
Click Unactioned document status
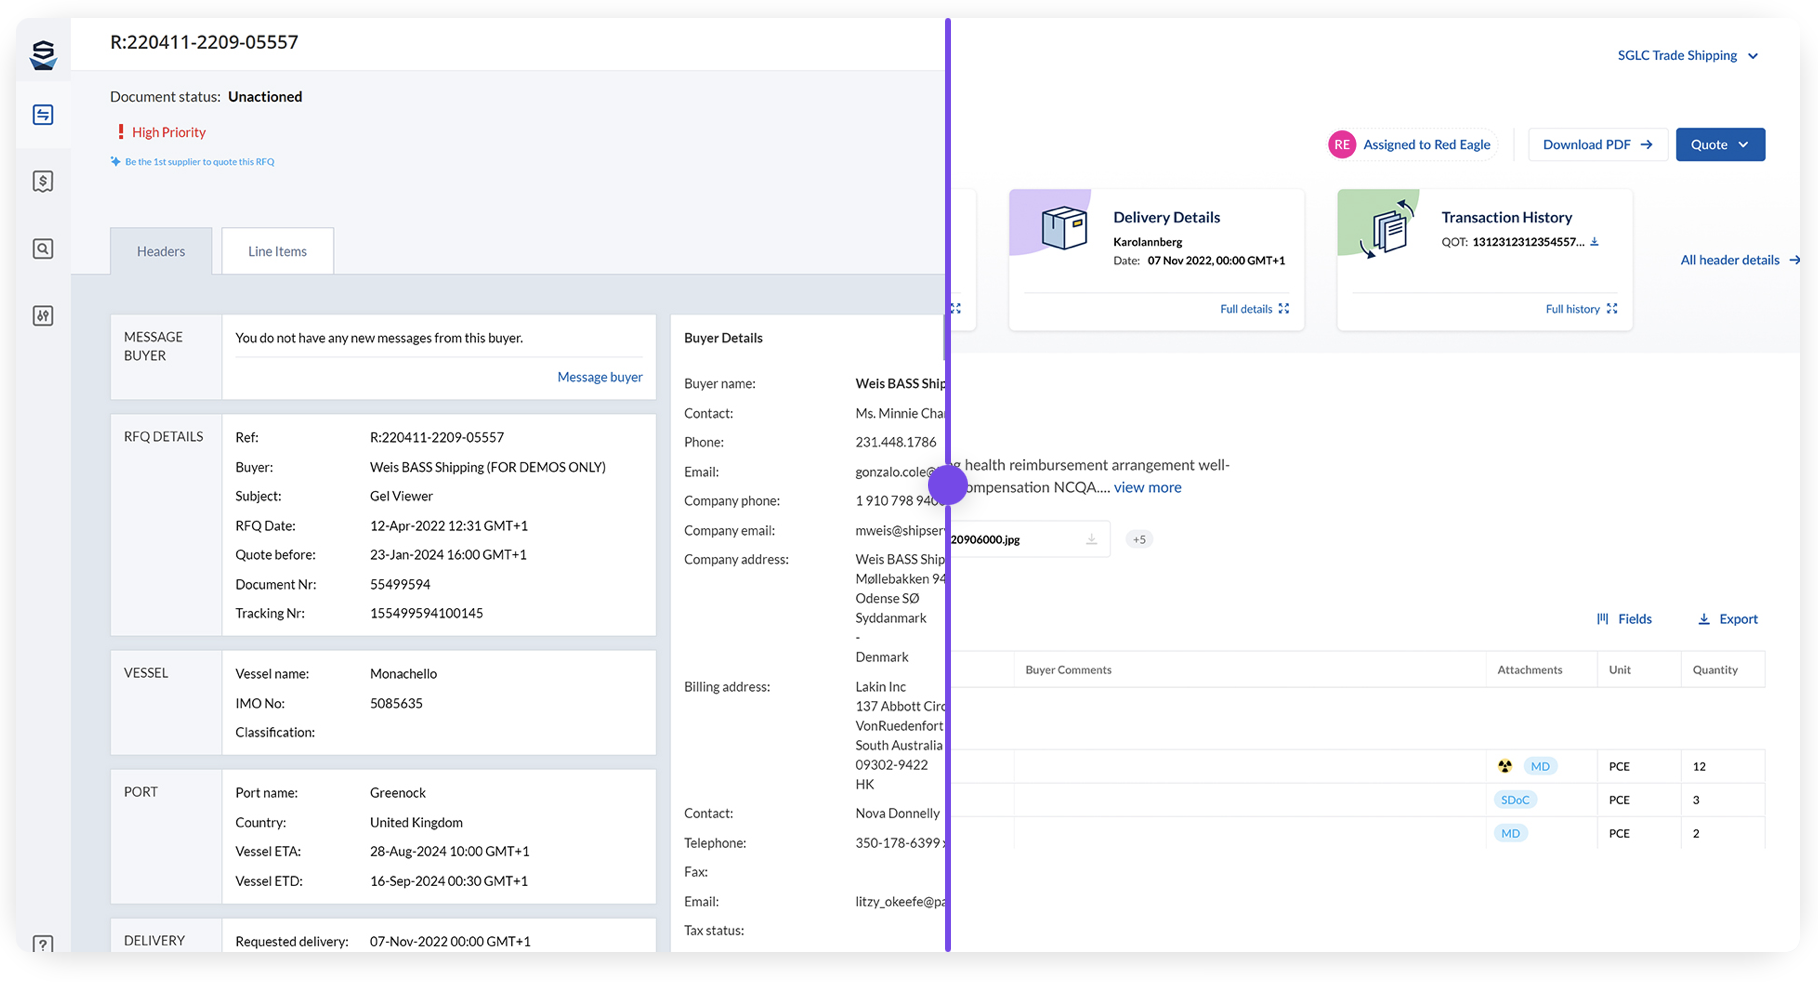click(x=265, y=97)
